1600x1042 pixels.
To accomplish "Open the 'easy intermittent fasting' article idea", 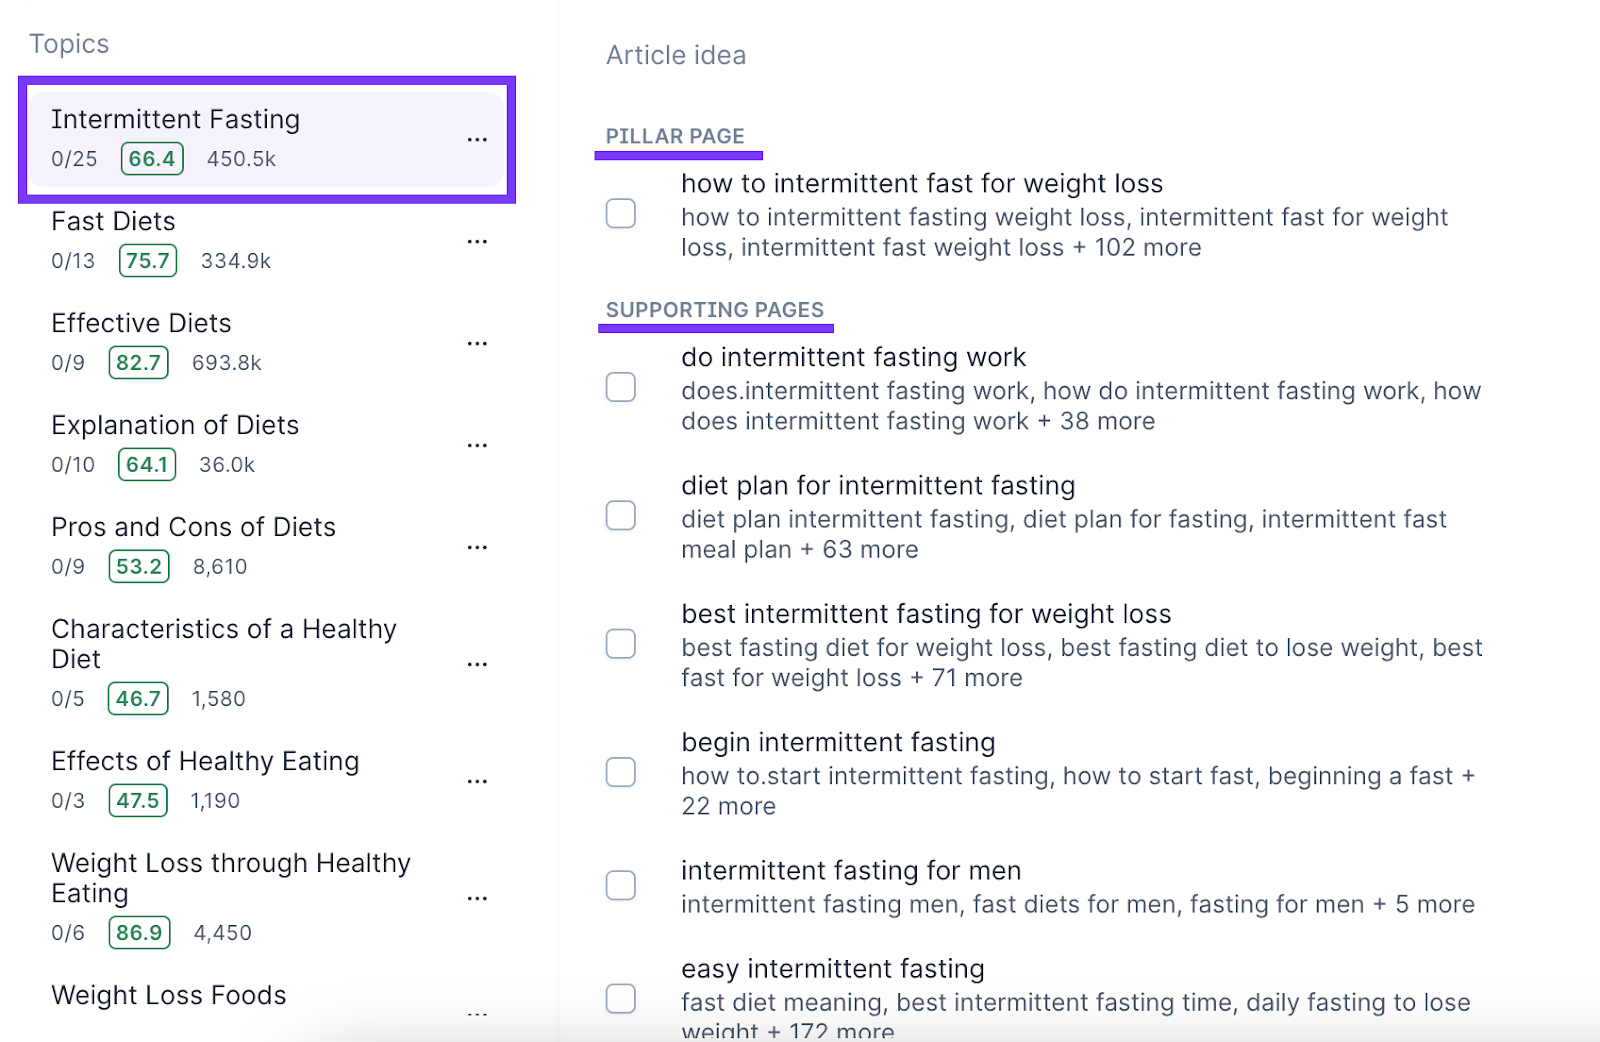I will (x=833, y=969).
